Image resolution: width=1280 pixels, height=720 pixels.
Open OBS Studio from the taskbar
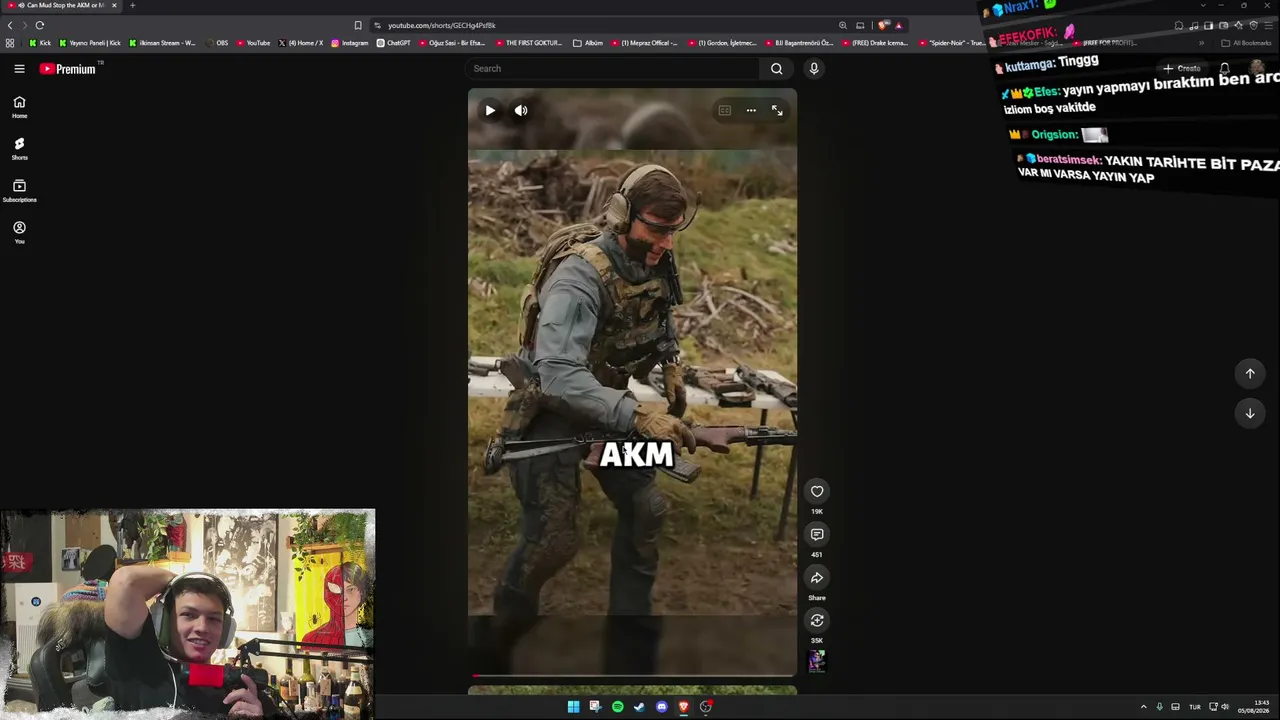705,707
